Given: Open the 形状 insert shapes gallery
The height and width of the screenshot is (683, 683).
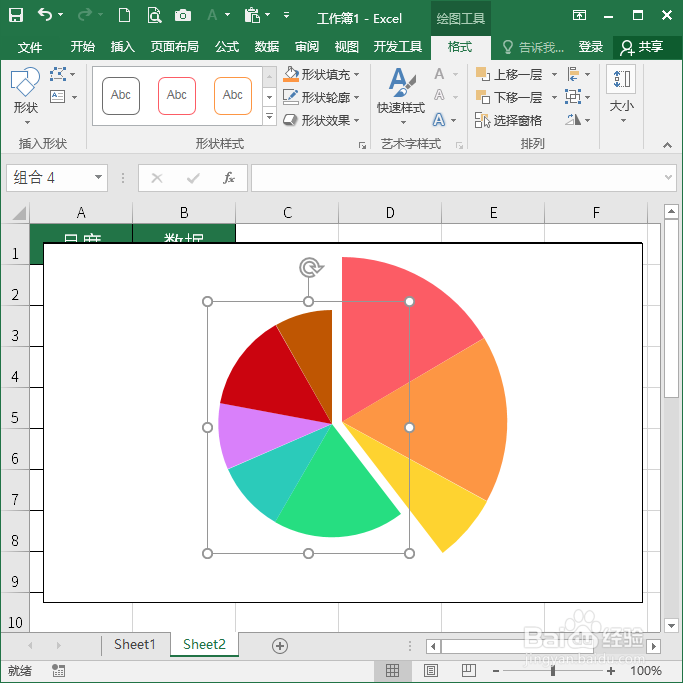Looking at the screenshot, I should click(25, 96).
